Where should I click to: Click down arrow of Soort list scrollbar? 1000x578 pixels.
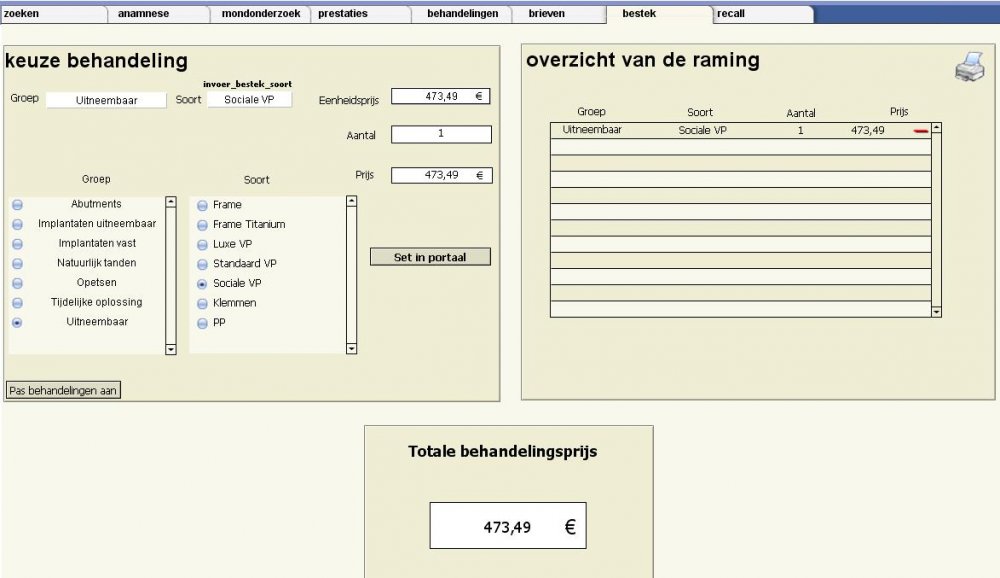pyautogui.click(x=351, y=348)
